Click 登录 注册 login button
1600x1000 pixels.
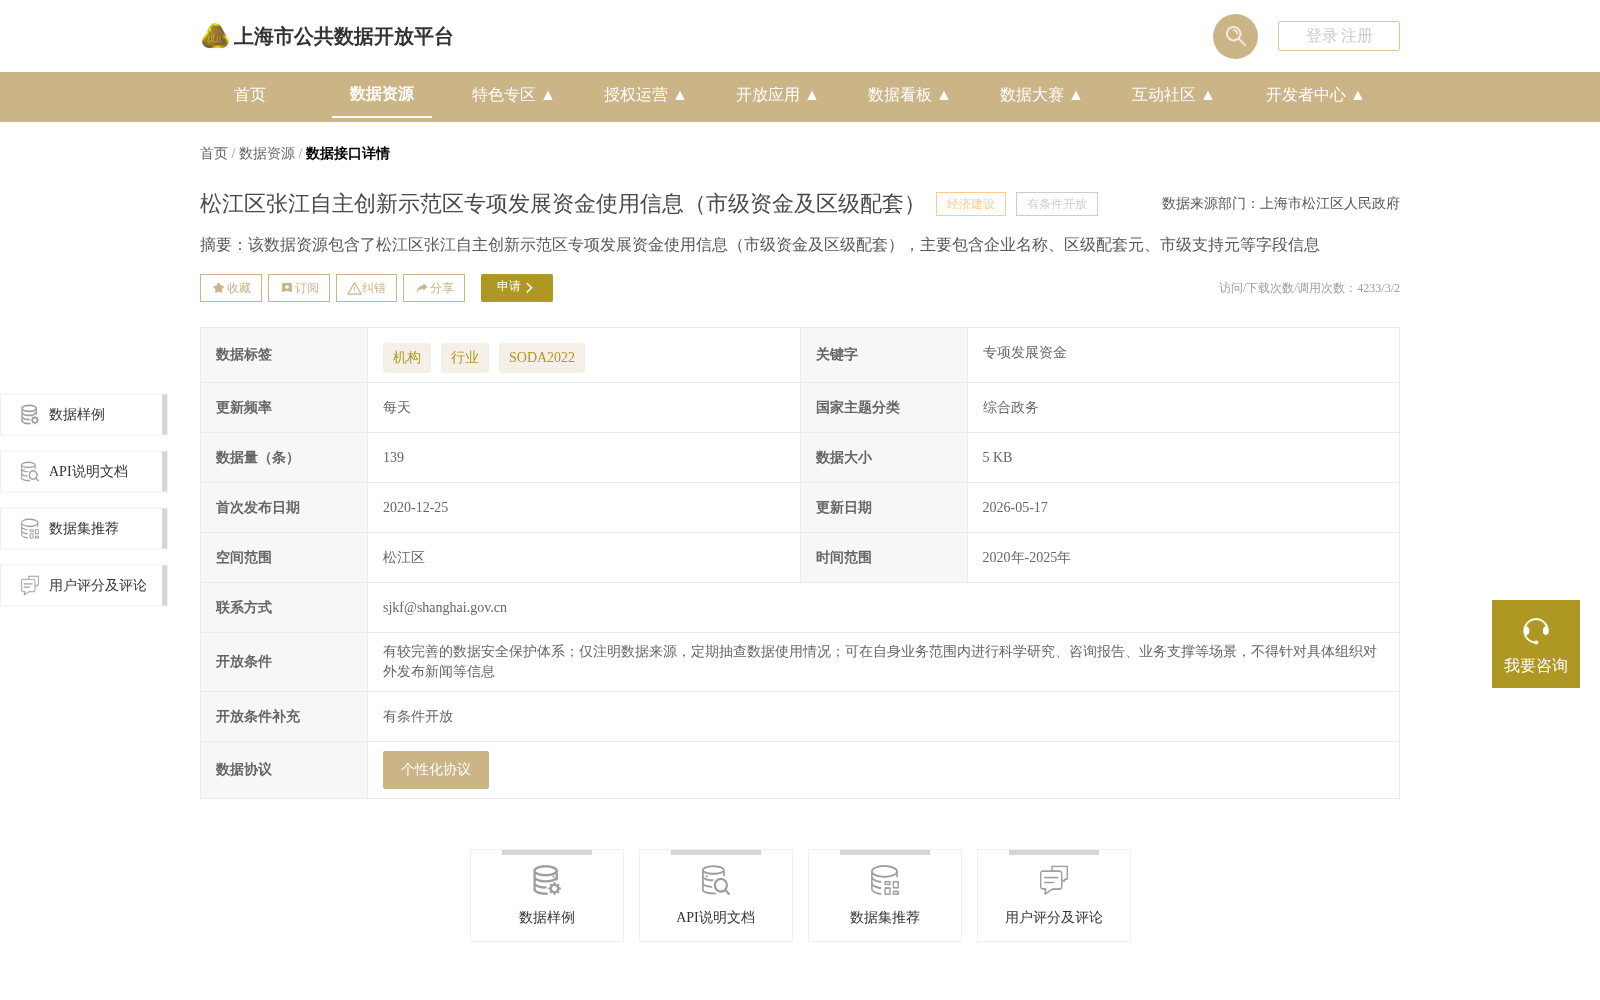pyautogui.click(x=1339, y=36)
